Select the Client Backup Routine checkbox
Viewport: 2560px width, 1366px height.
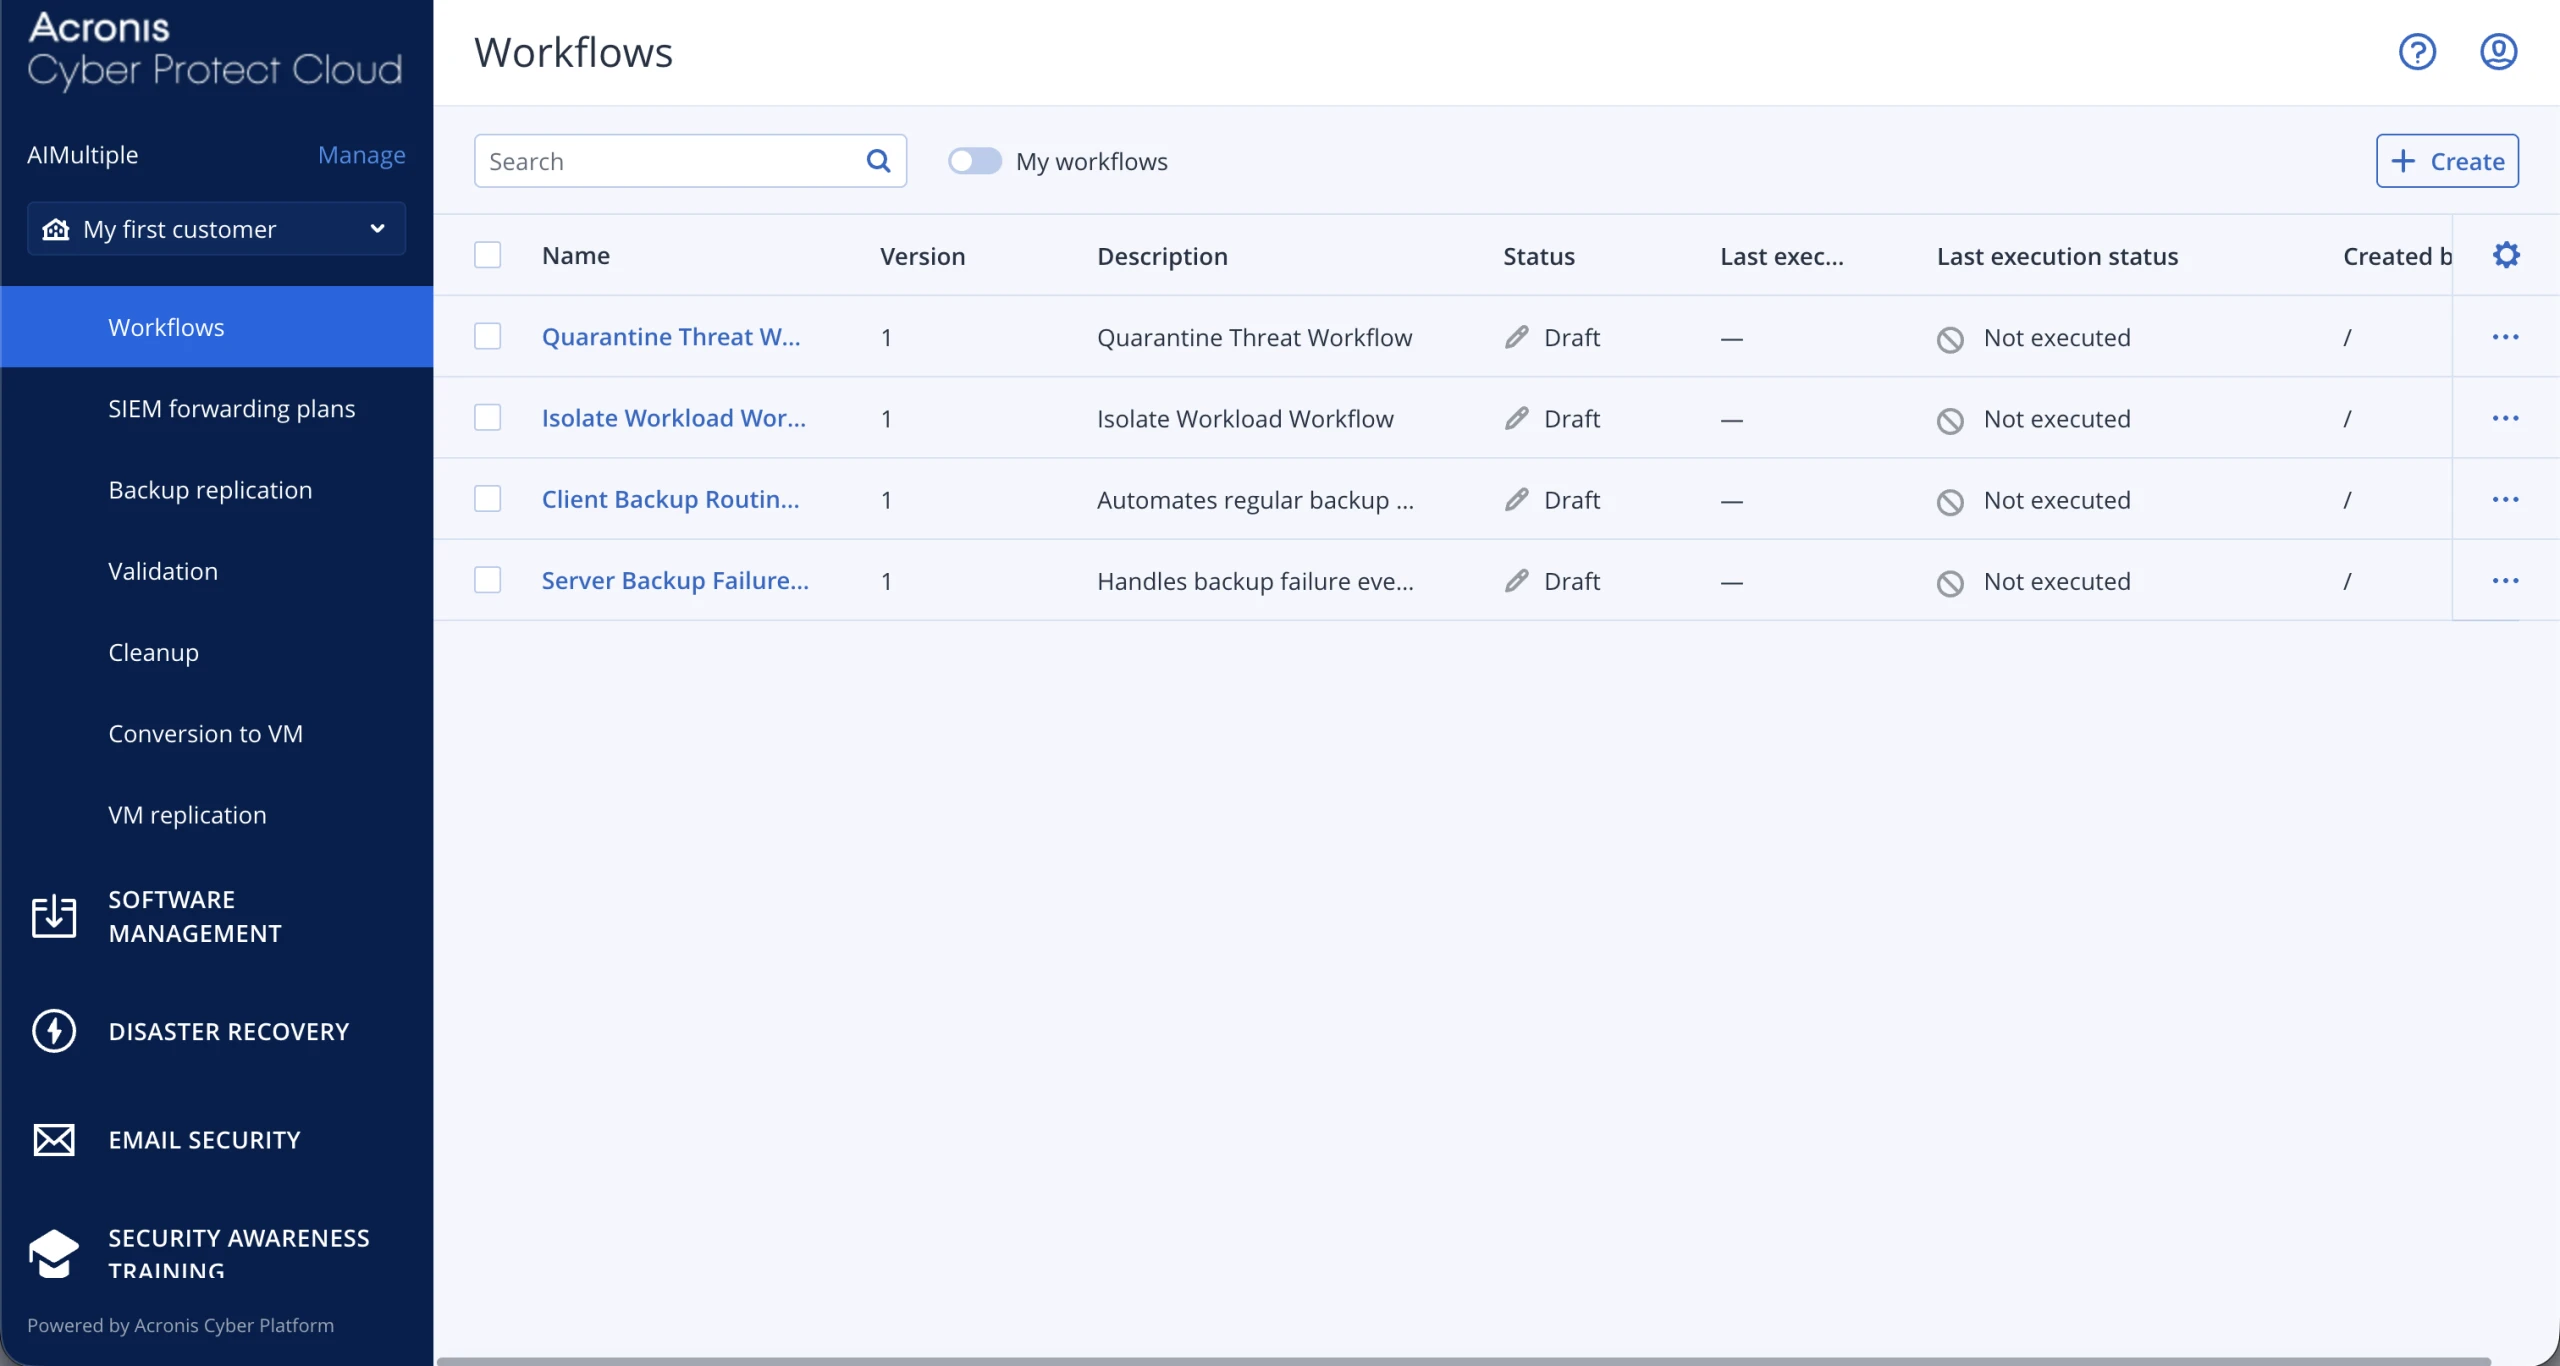tap(487, 498)
